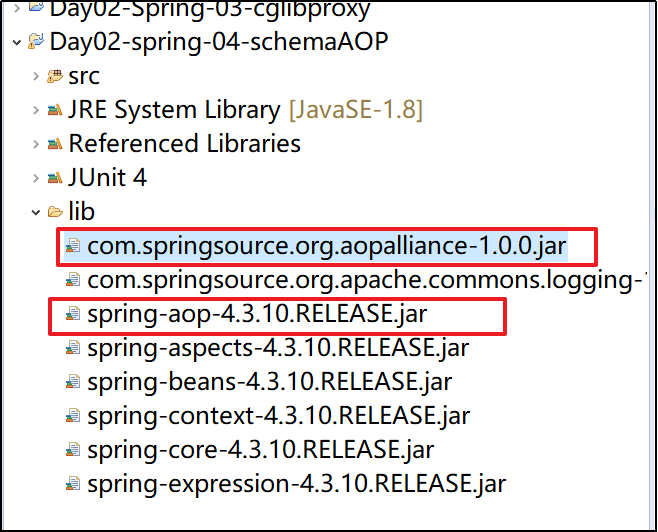Screen dimensions: 658x532
Task: Select Day02-spring-04-schemaAOP project name
Action: click(x=219, y=42)
